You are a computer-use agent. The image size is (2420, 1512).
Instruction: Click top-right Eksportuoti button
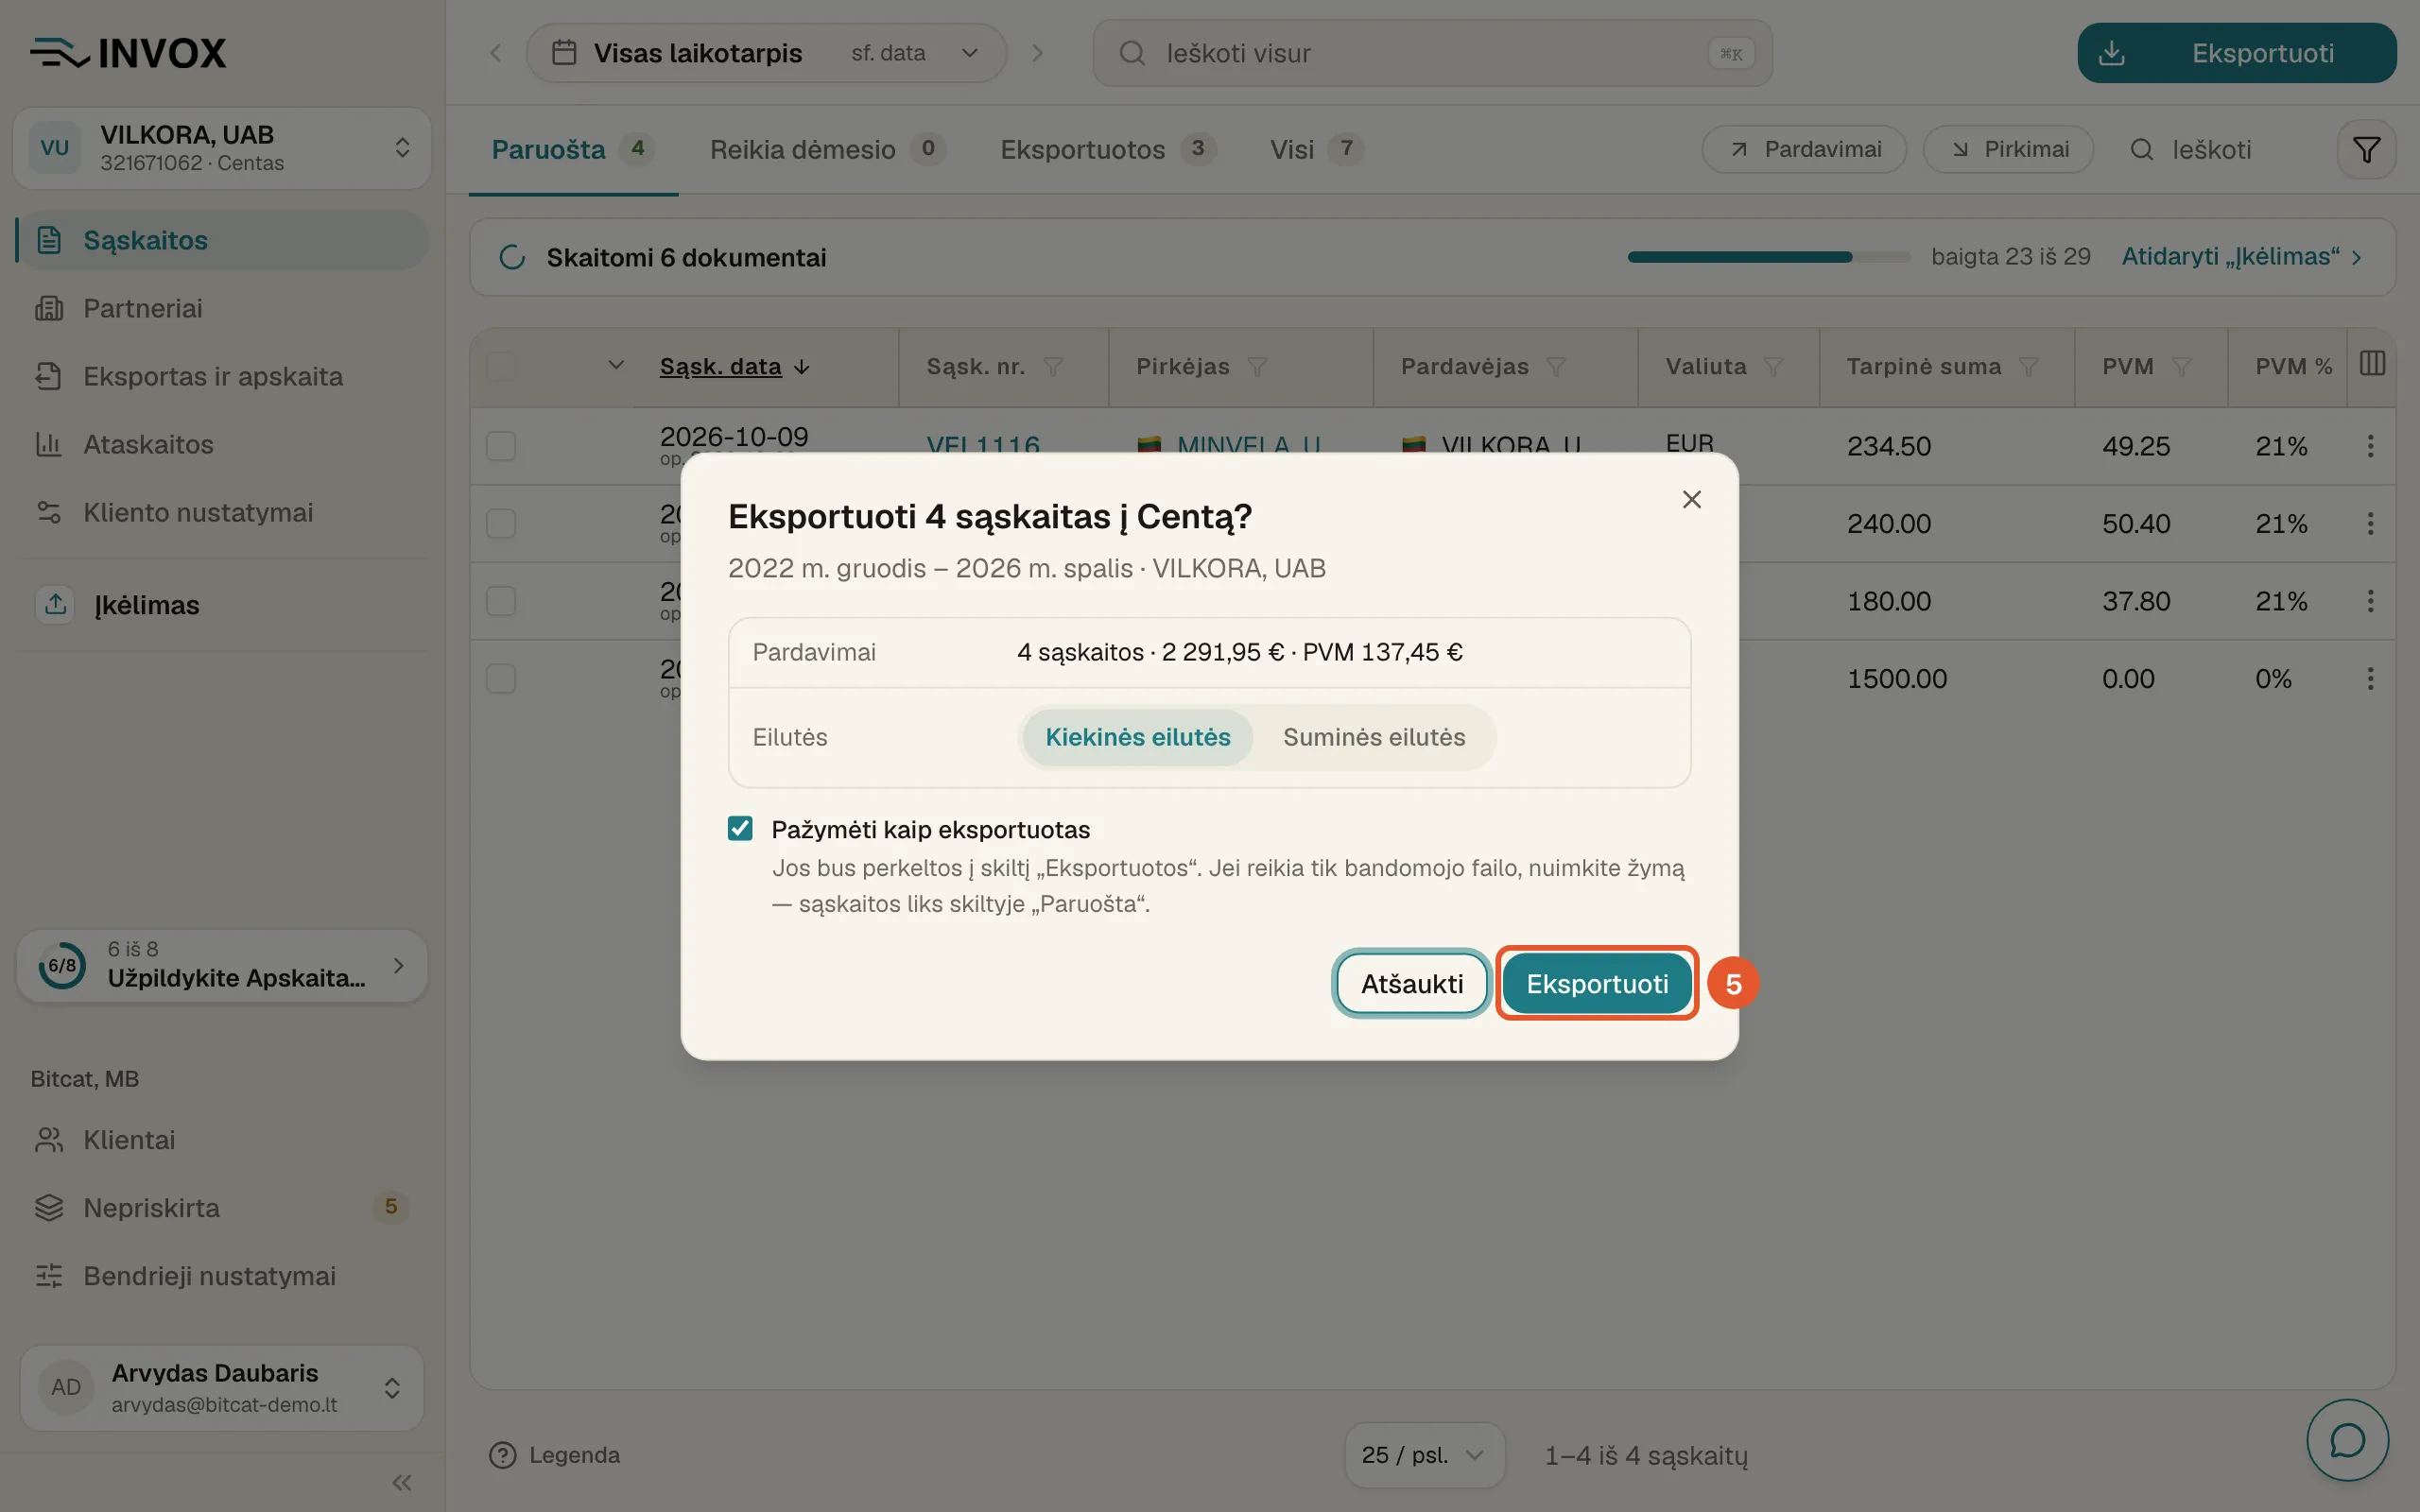(x=2236, y=53)
